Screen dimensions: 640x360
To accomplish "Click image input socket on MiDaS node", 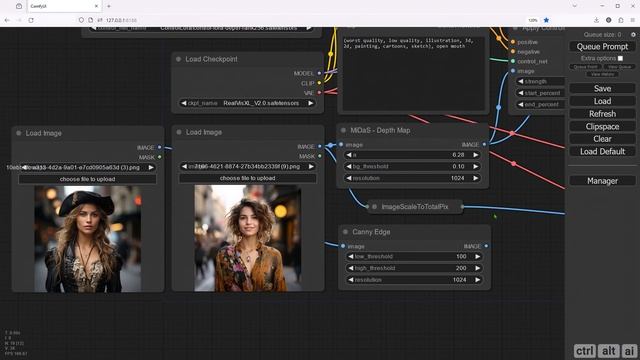I will click(x=341, y=144).
